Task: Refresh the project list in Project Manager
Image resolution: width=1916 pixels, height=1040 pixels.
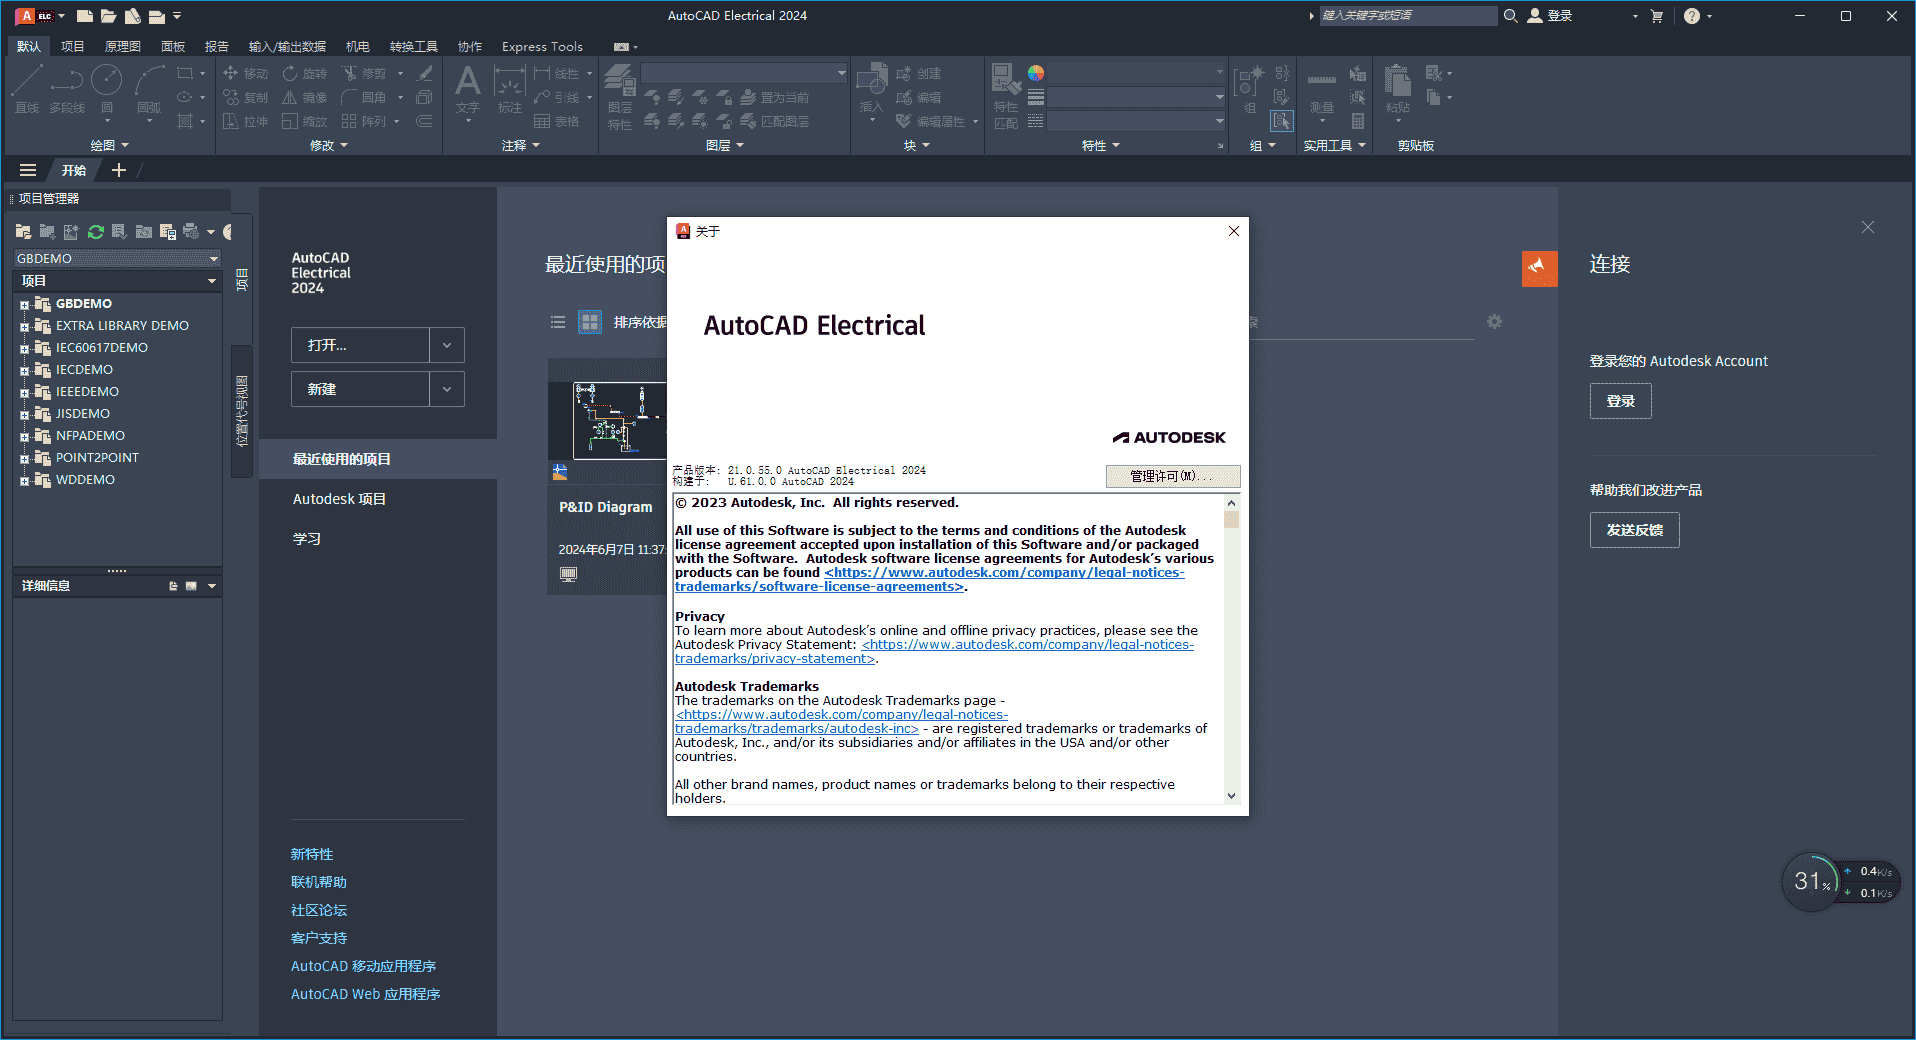Action: [95, 231]
